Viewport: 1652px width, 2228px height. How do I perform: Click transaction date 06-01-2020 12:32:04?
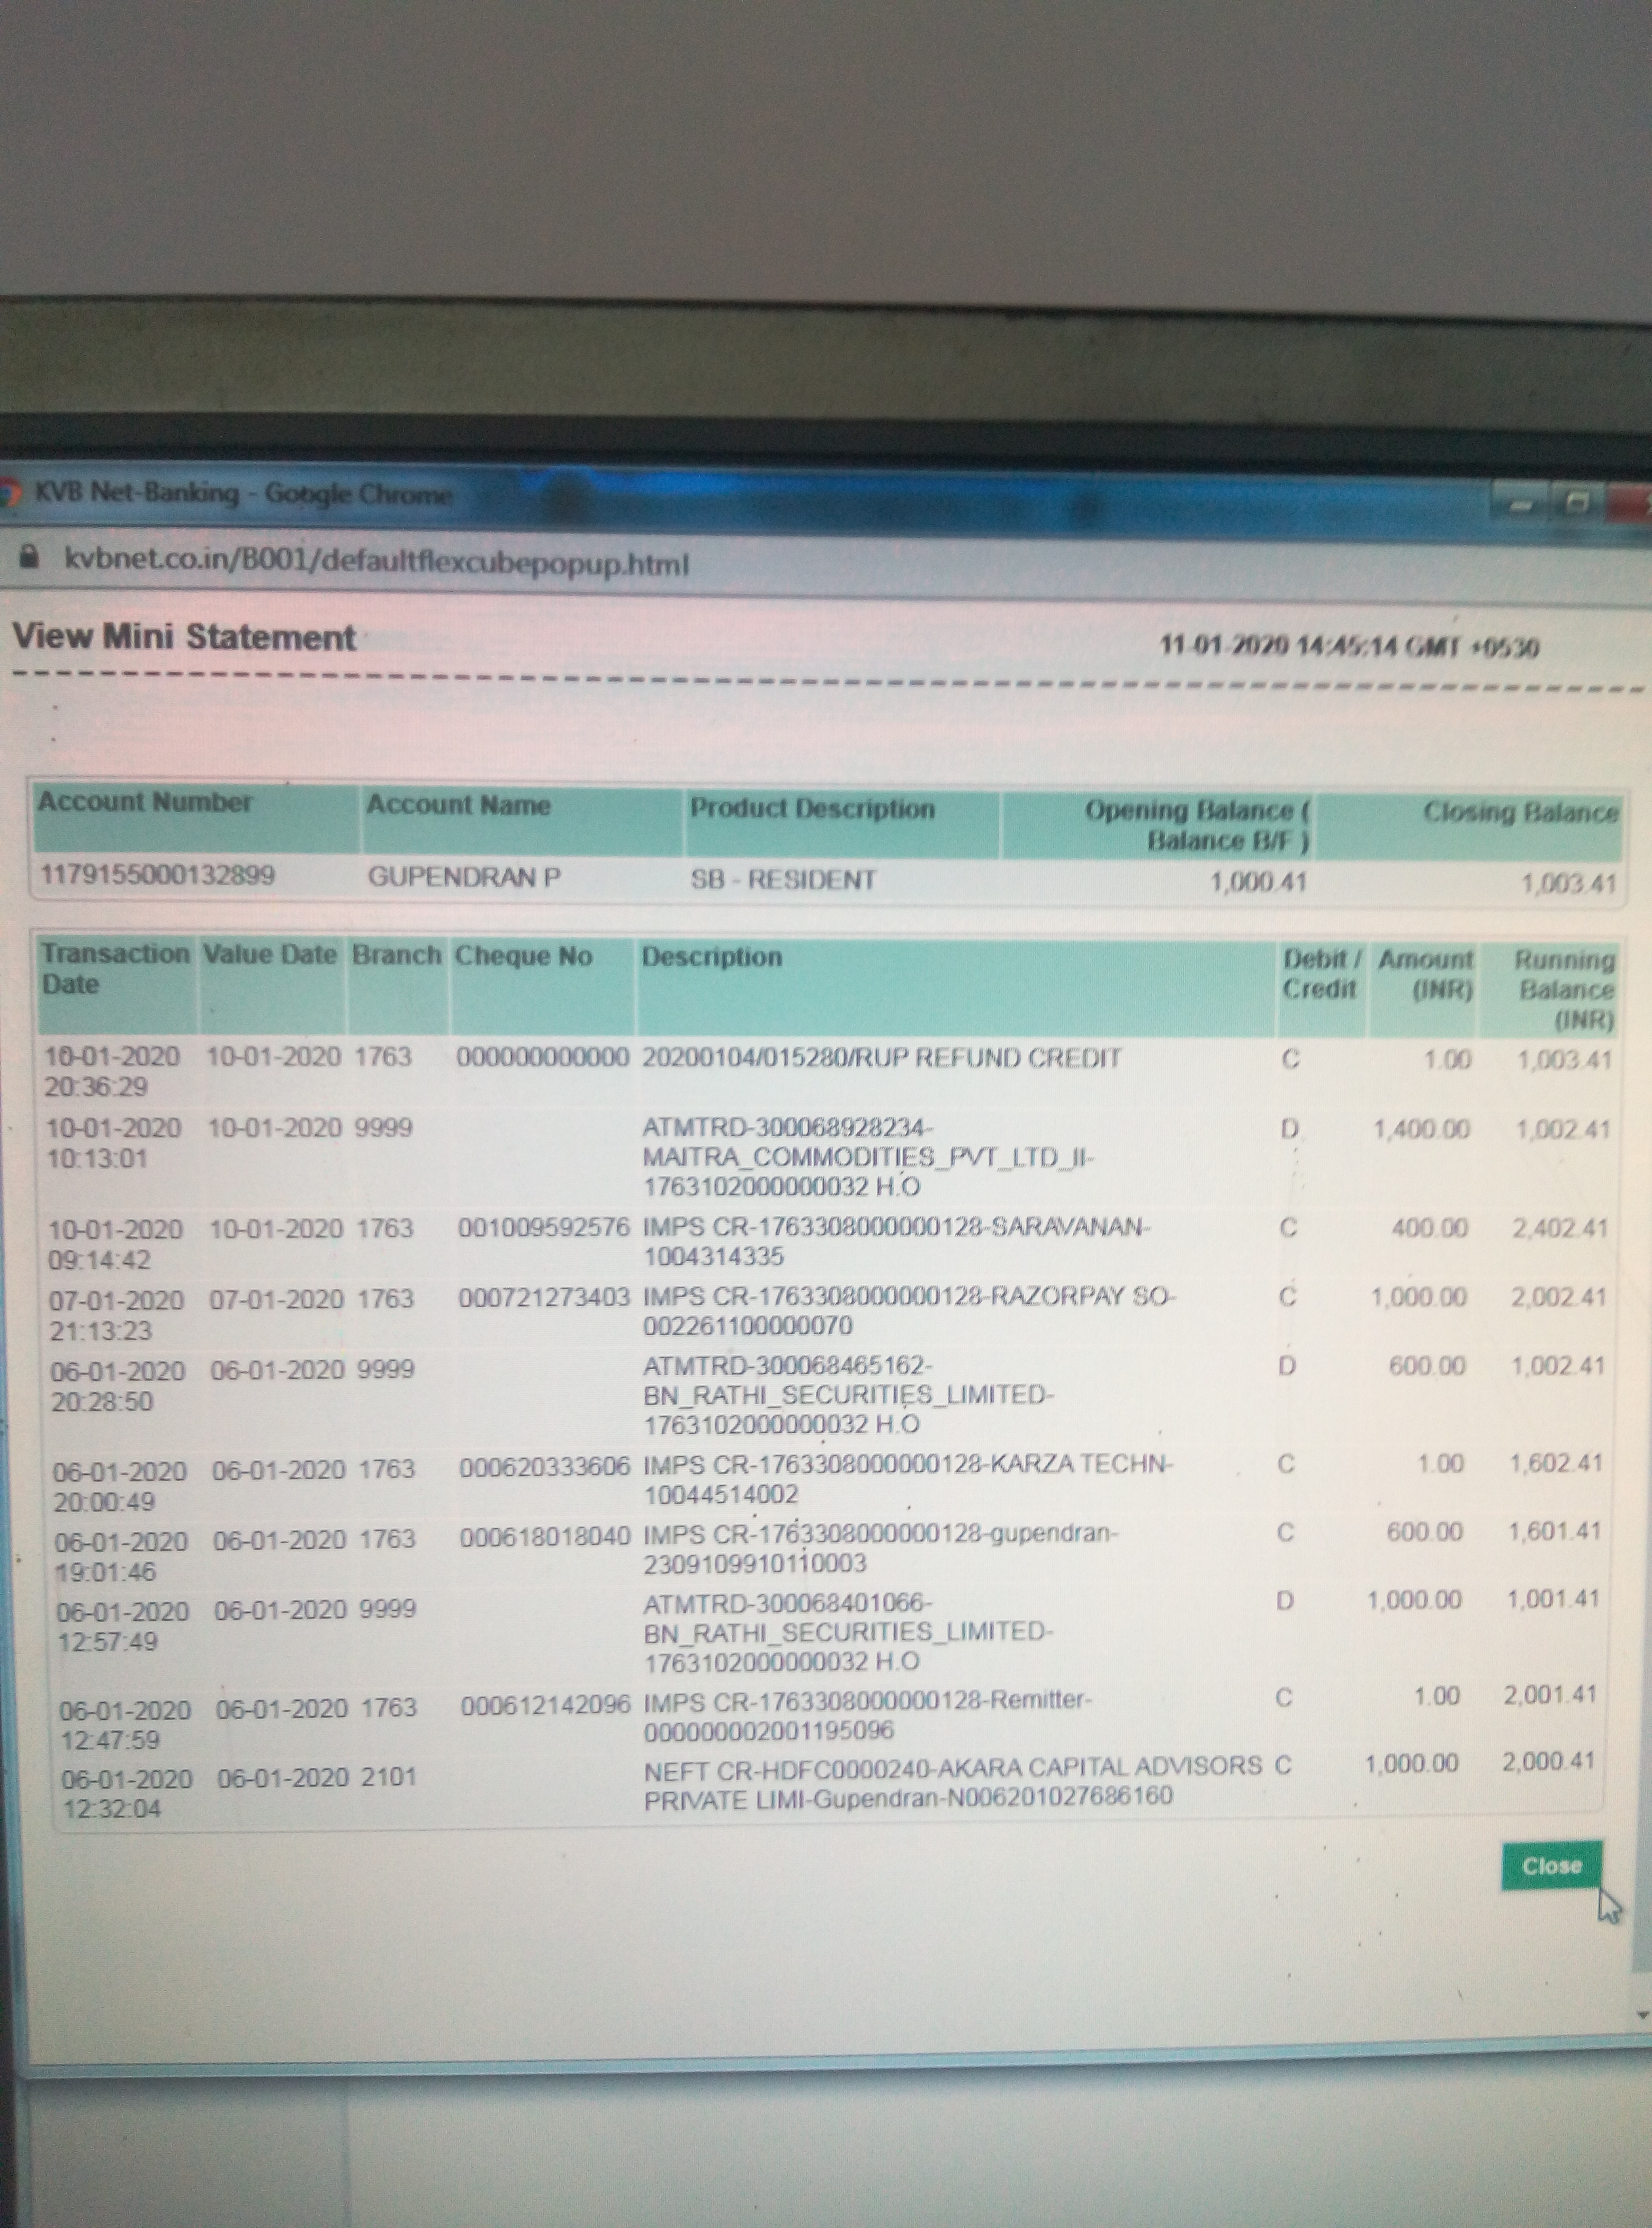[x=126, y=1793]
